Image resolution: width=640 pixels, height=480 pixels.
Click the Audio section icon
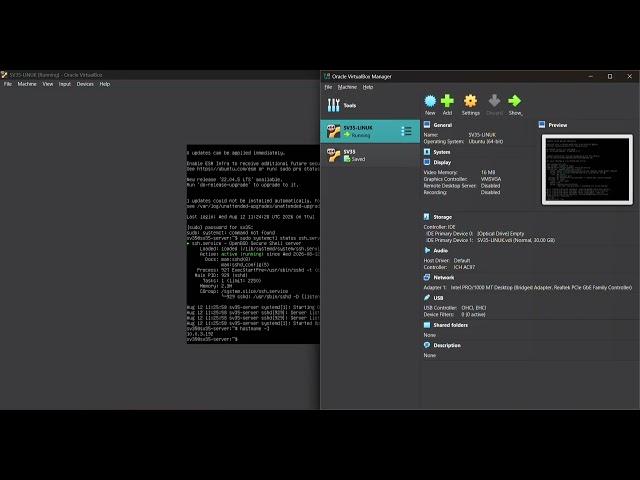427,250
